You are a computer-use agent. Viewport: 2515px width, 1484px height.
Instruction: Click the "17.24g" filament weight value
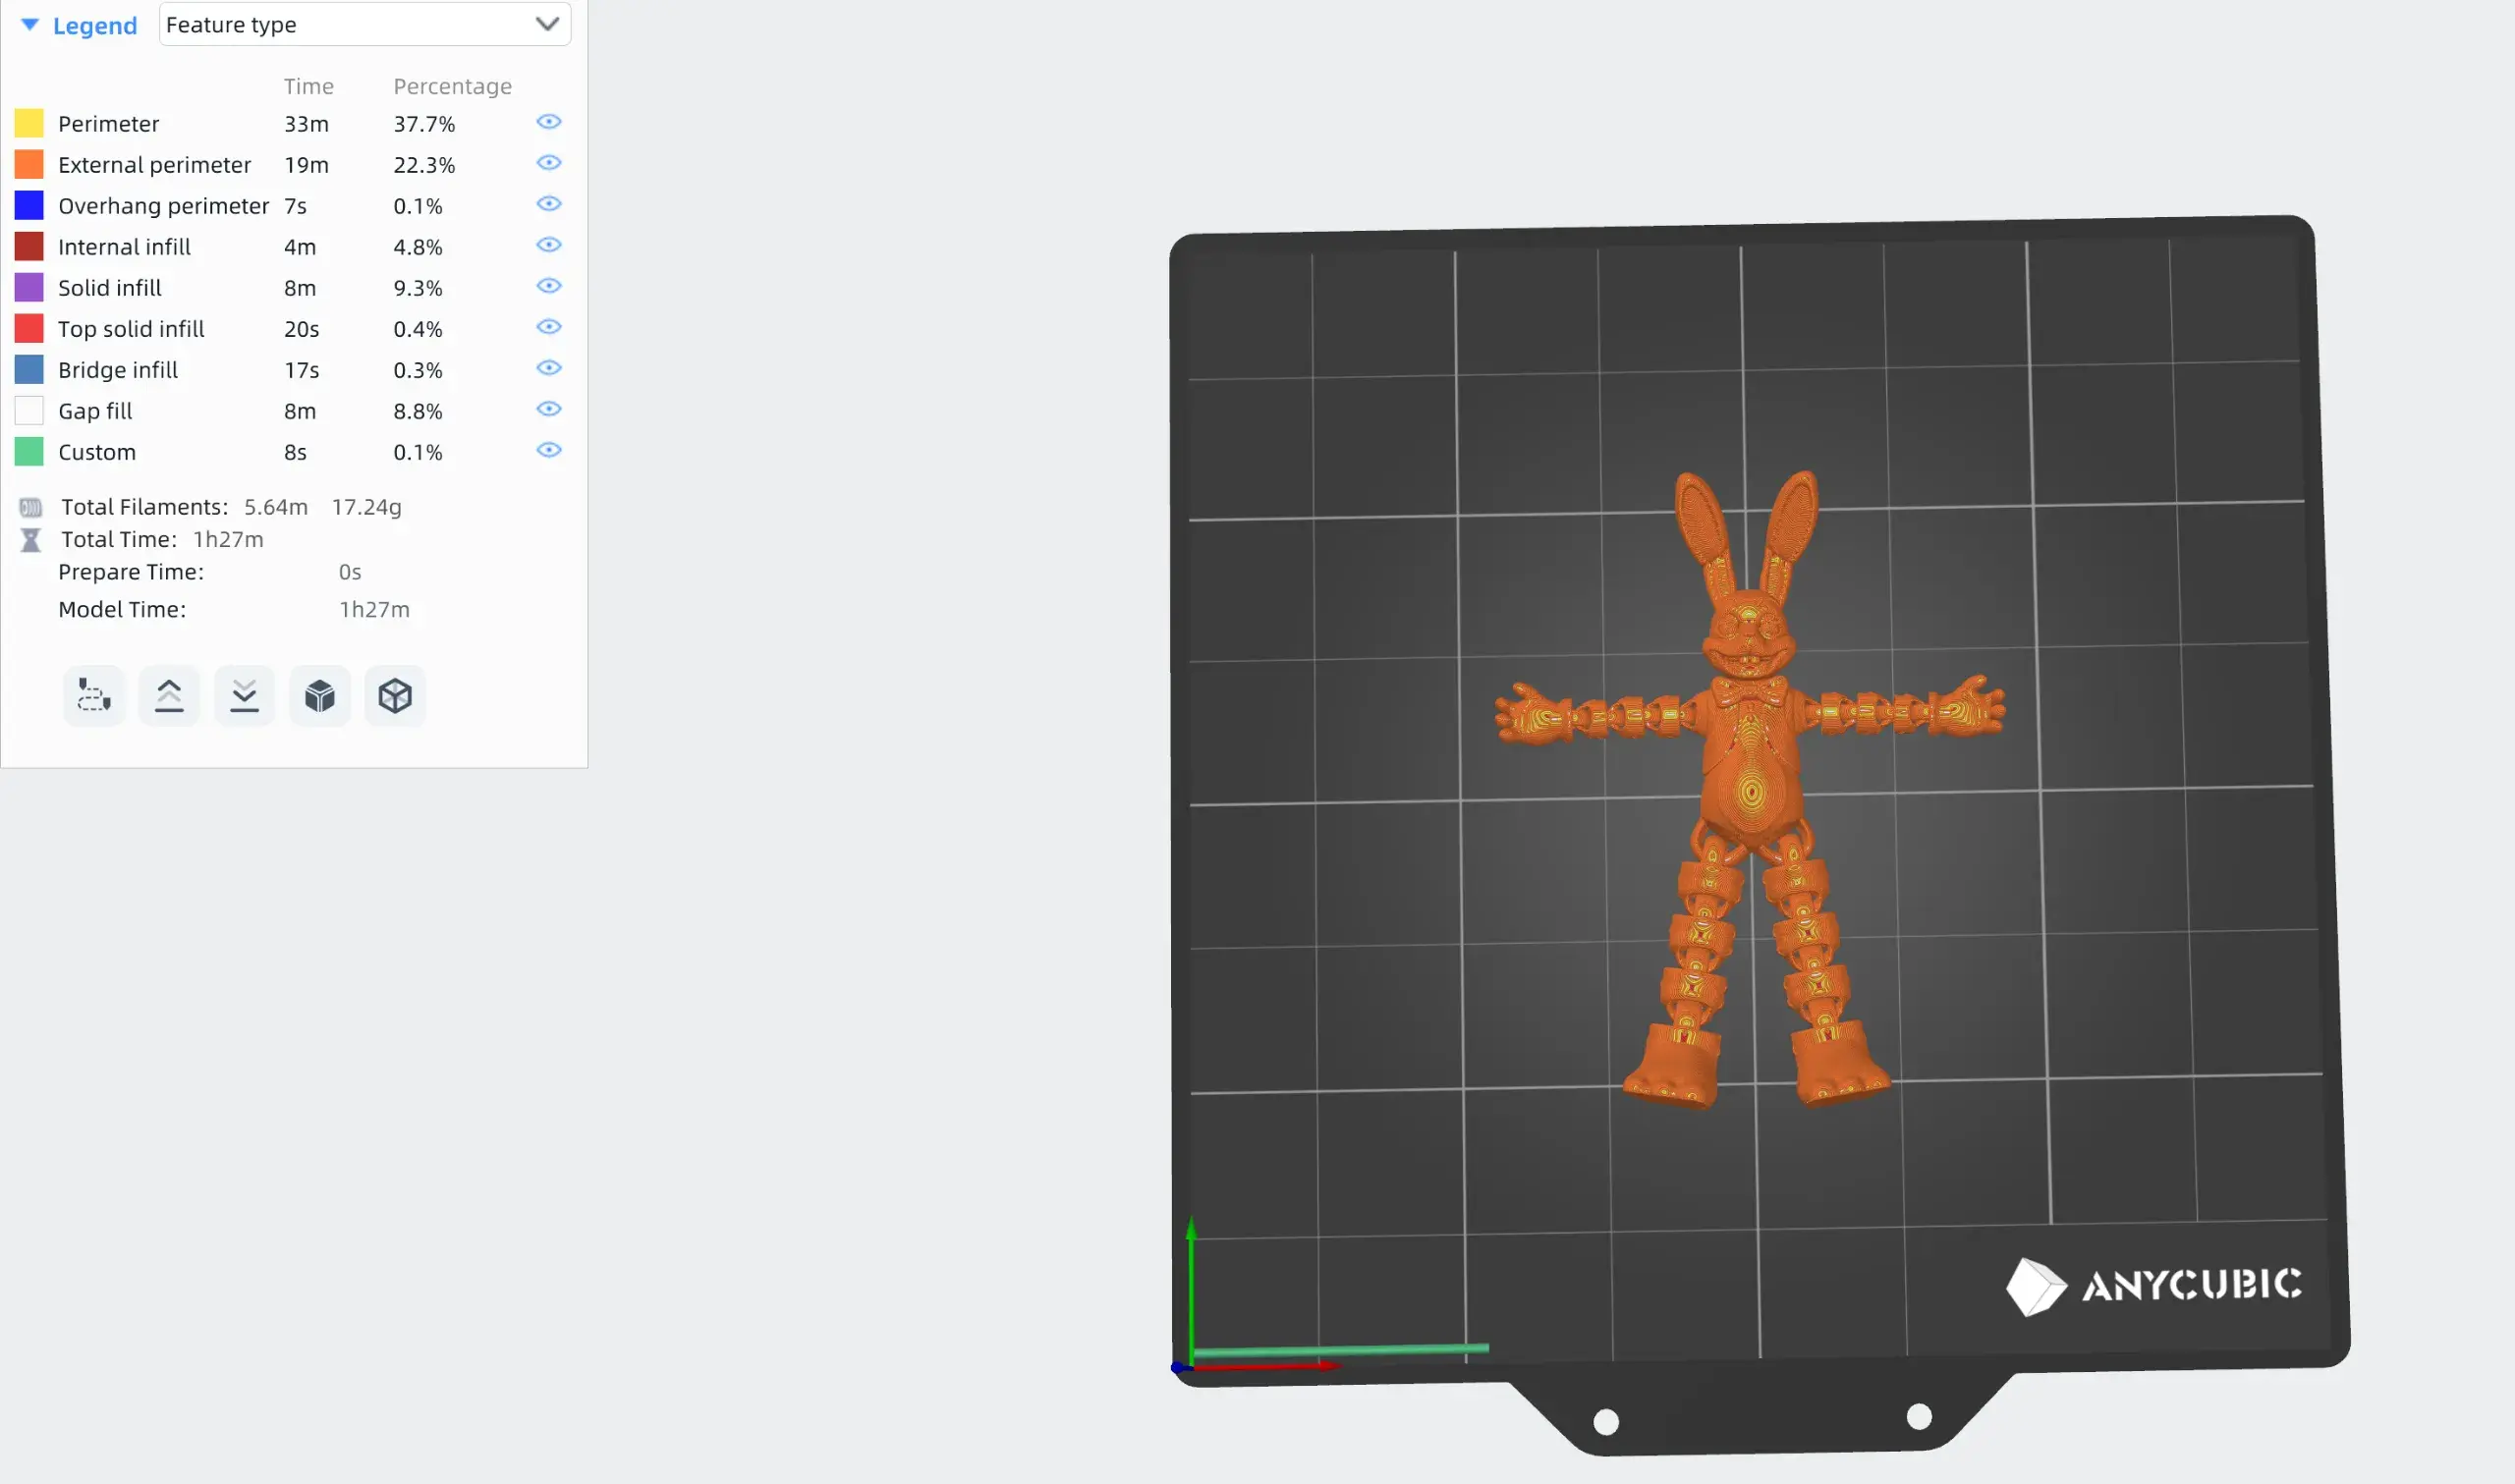tap(367, 506)
